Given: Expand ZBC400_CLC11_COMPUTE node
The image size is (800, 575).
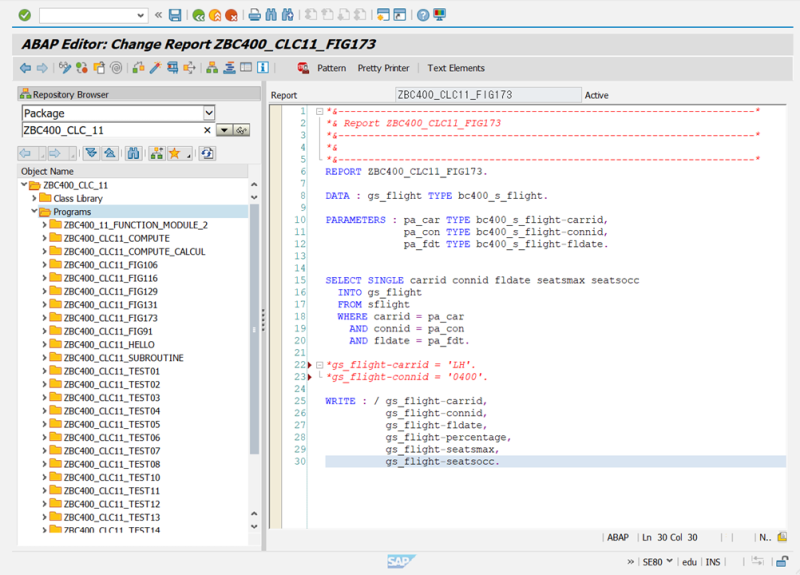Looking at the screenshot, I should (x=44, y=238).
